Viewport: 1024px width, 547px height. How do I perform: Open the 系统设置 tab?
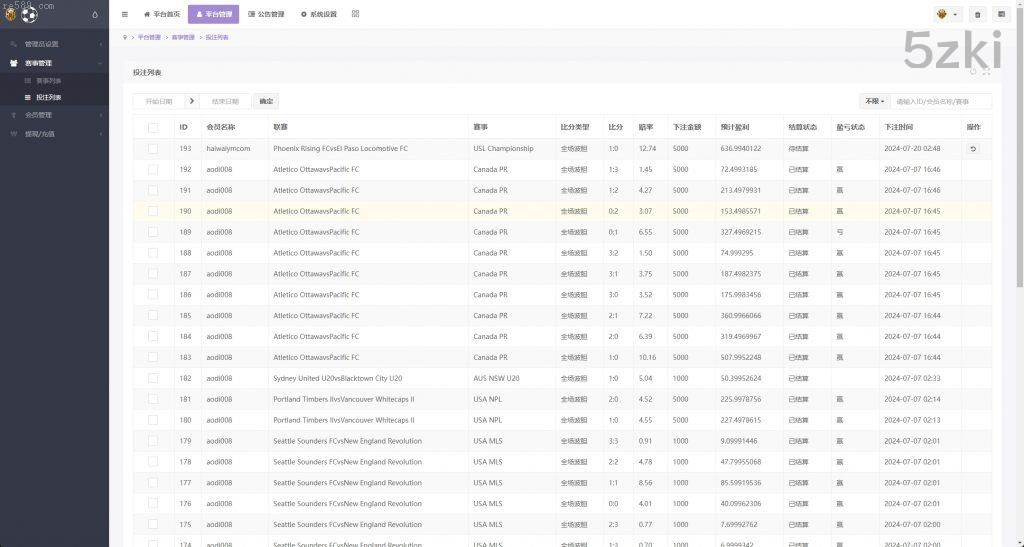coord(318,14)
